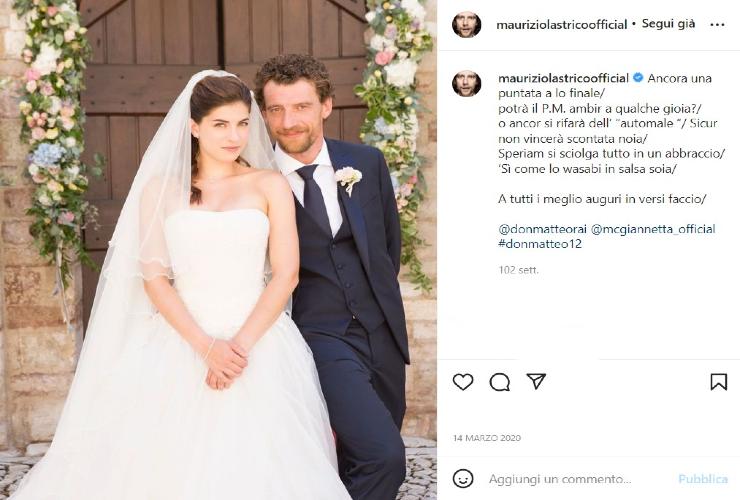Click the '14 MARZO 2020' date
This screenshot has height=500, width=740.
tap(487, 438)
